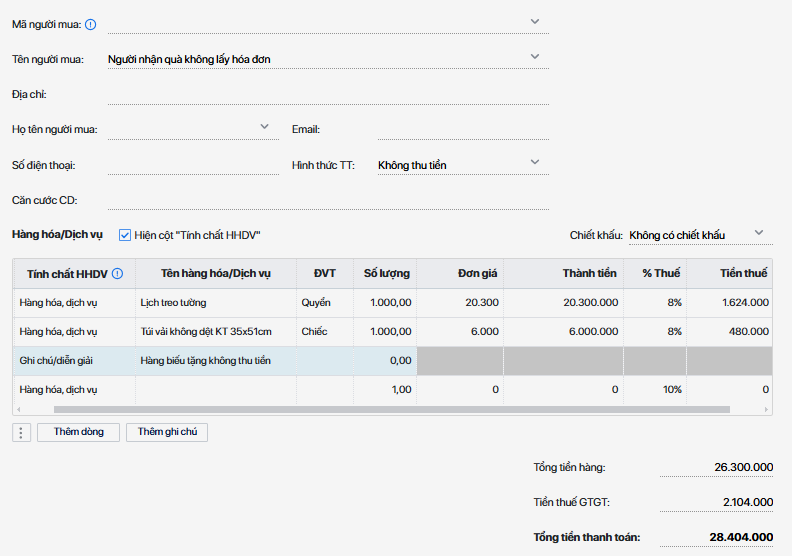
Task: Untick Hiện cột "Tính chất HHDV" checkbox
Action: click(125, 235)
